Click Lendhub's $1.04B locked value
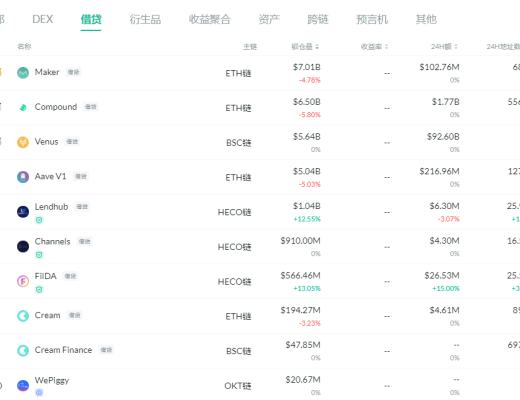The height and width of the screenshot is (400, 520). tap(307, 206)
